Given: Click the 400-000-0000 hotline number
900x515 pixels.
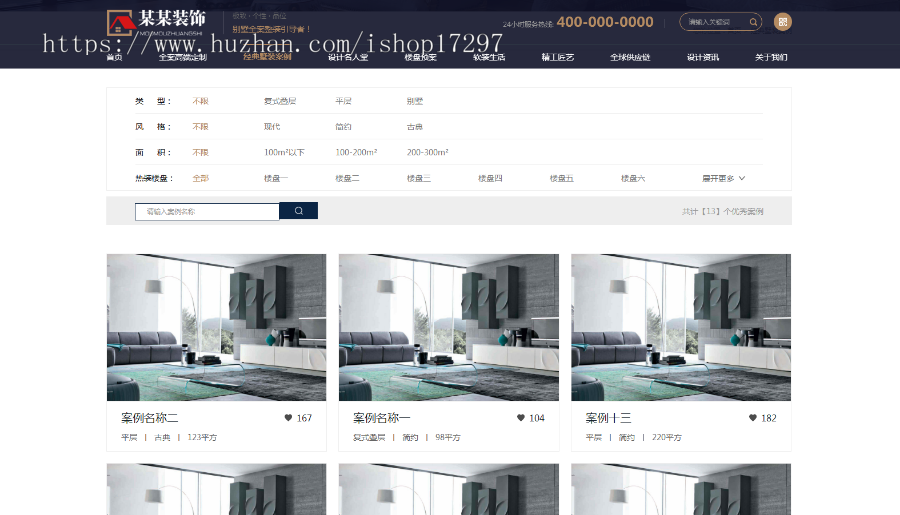Looking at the screenshot, I should [x=605, y=22].
